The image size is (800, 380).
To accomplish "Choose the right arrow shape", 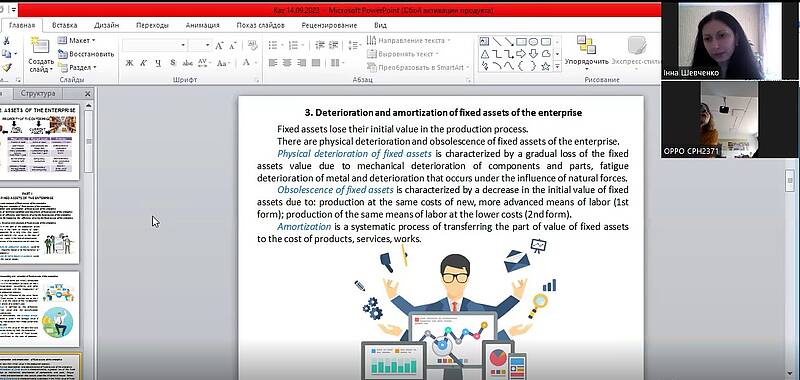I will [x=520, y=54].
